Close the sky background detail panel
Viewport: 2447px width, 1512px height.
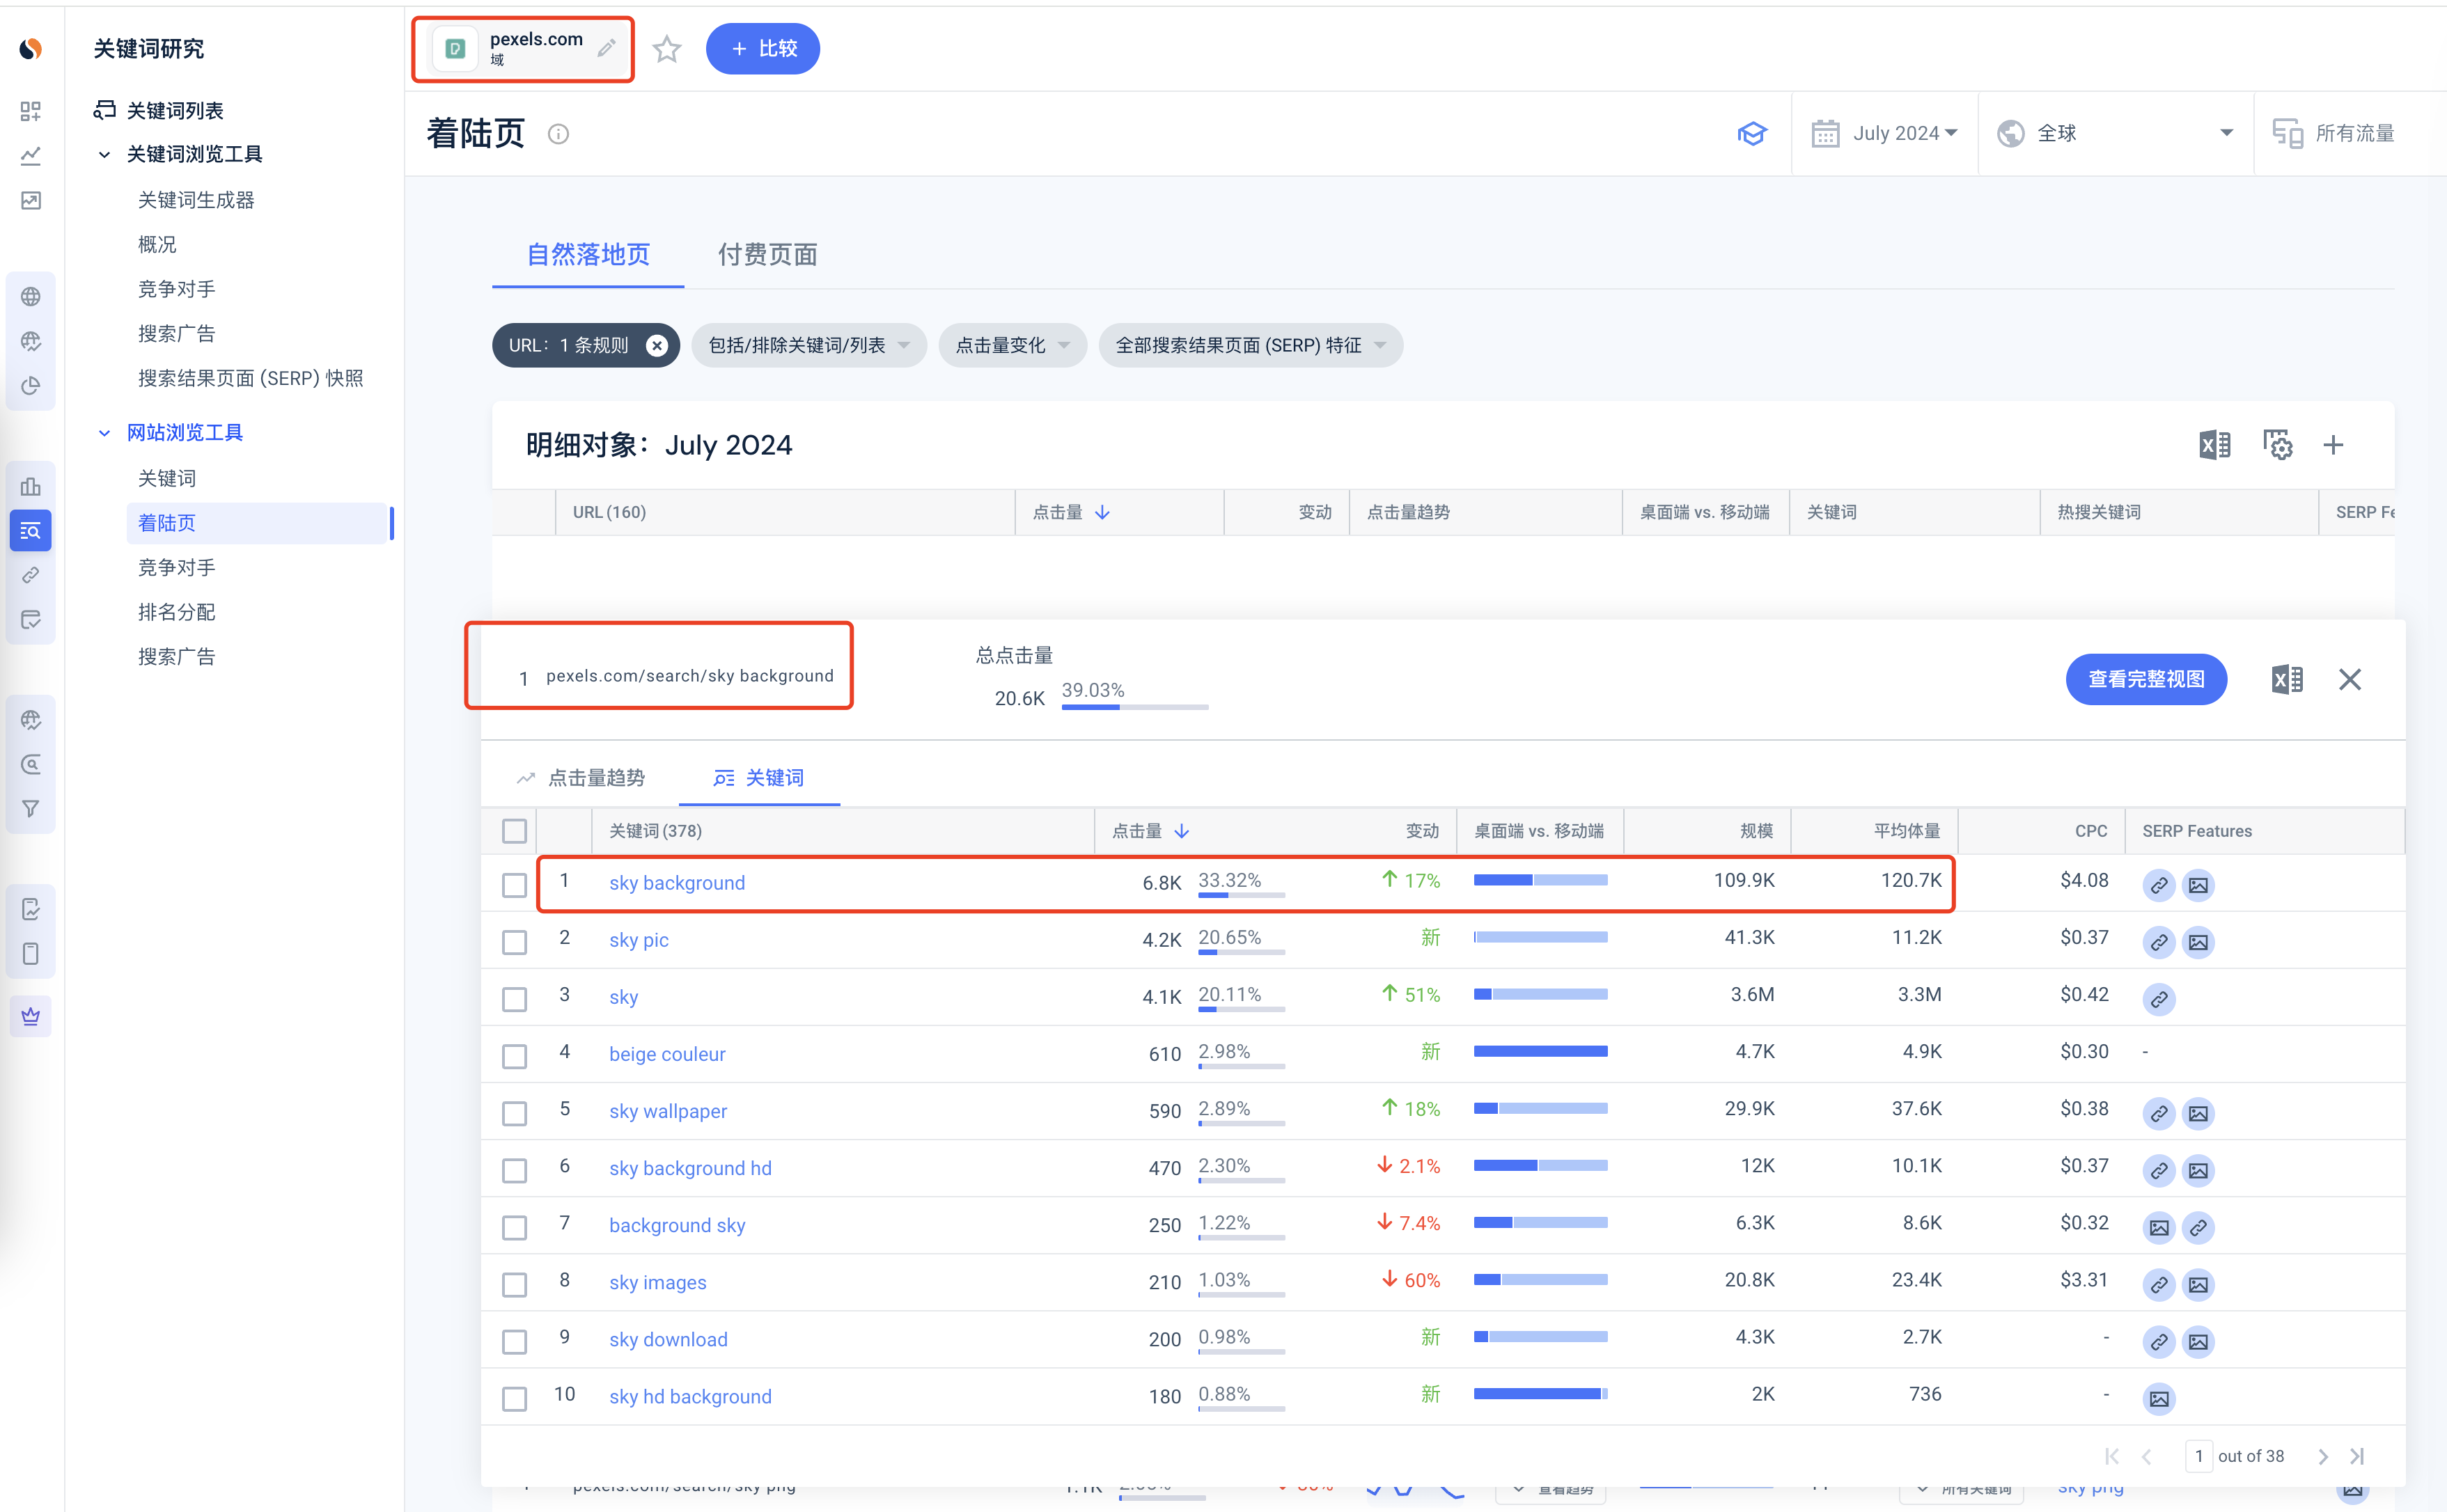2349,680
